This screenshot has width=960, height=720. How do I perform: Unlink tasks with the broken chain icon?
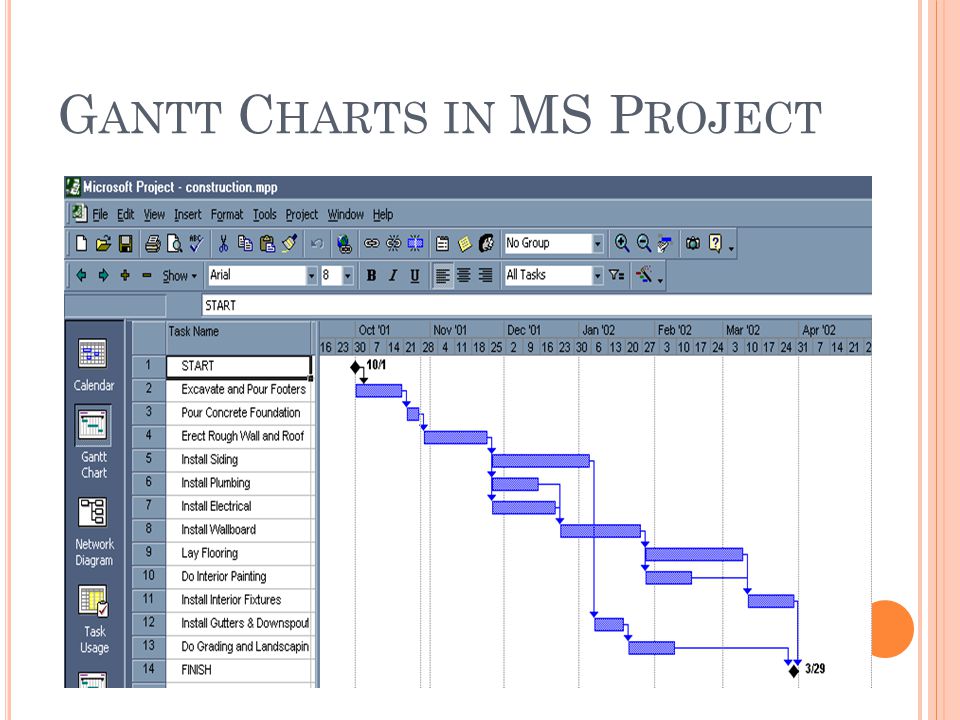pos(394,244)
